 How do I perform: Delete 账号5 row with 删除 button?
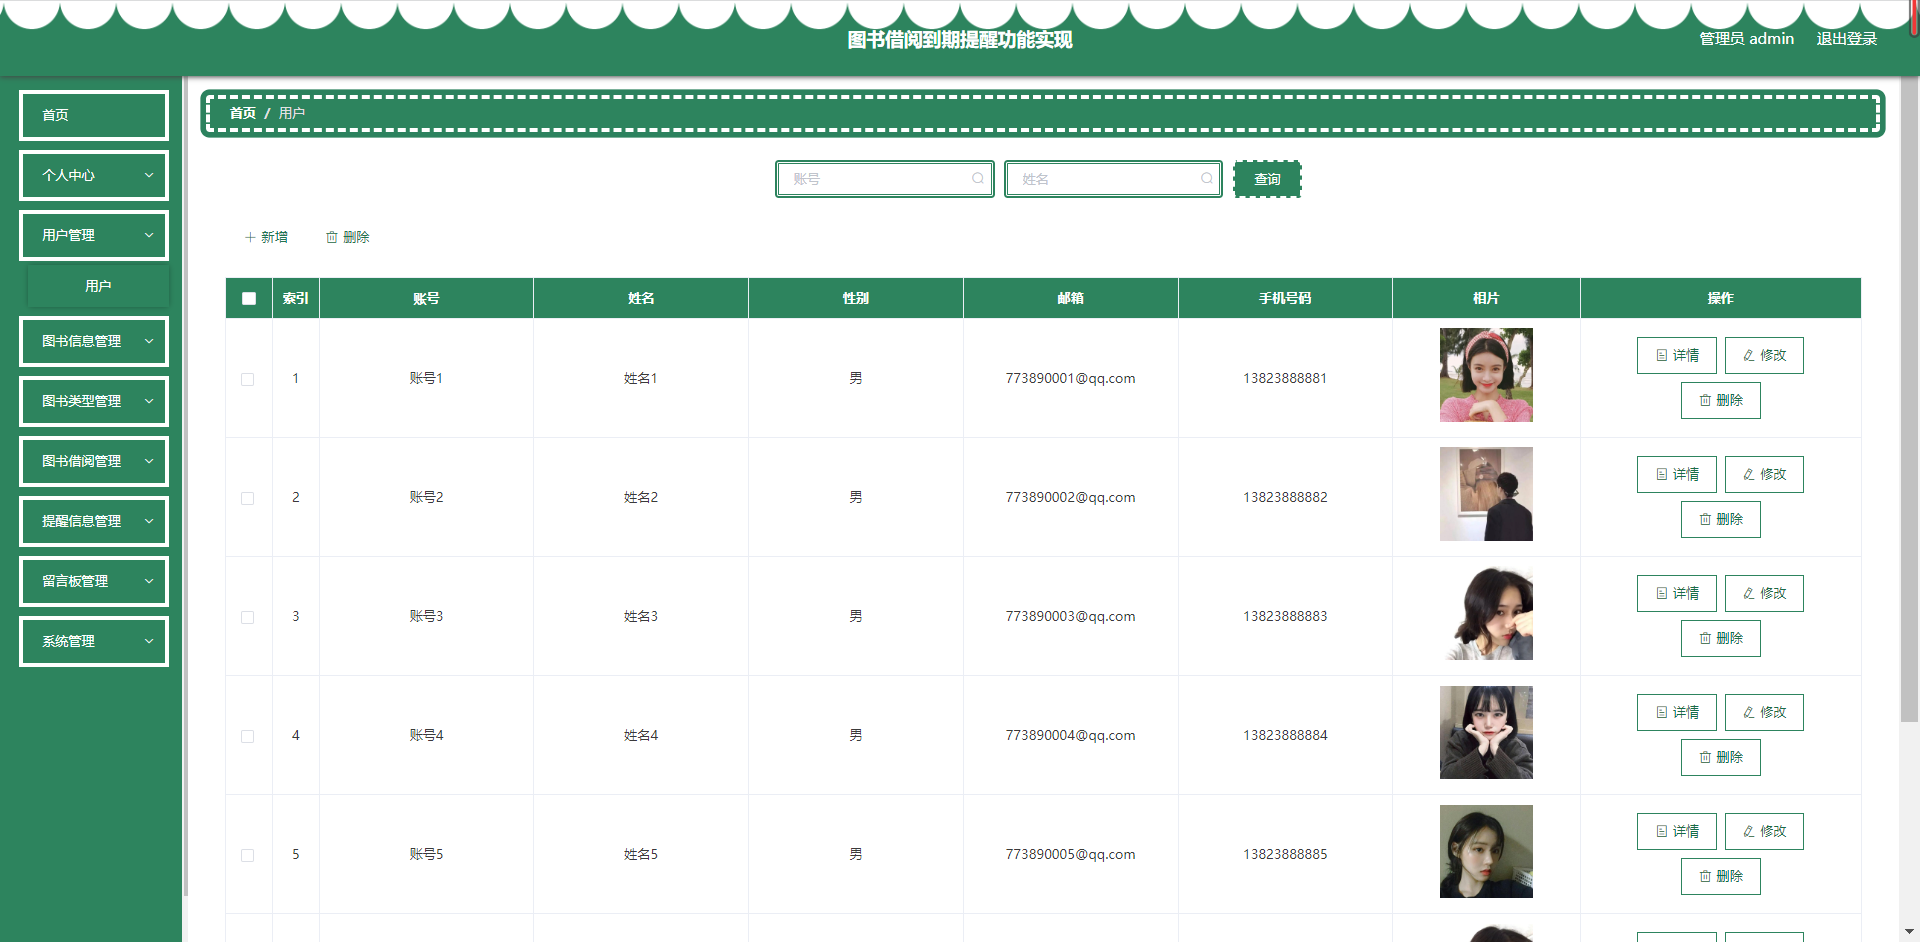tap(1720, 876)
